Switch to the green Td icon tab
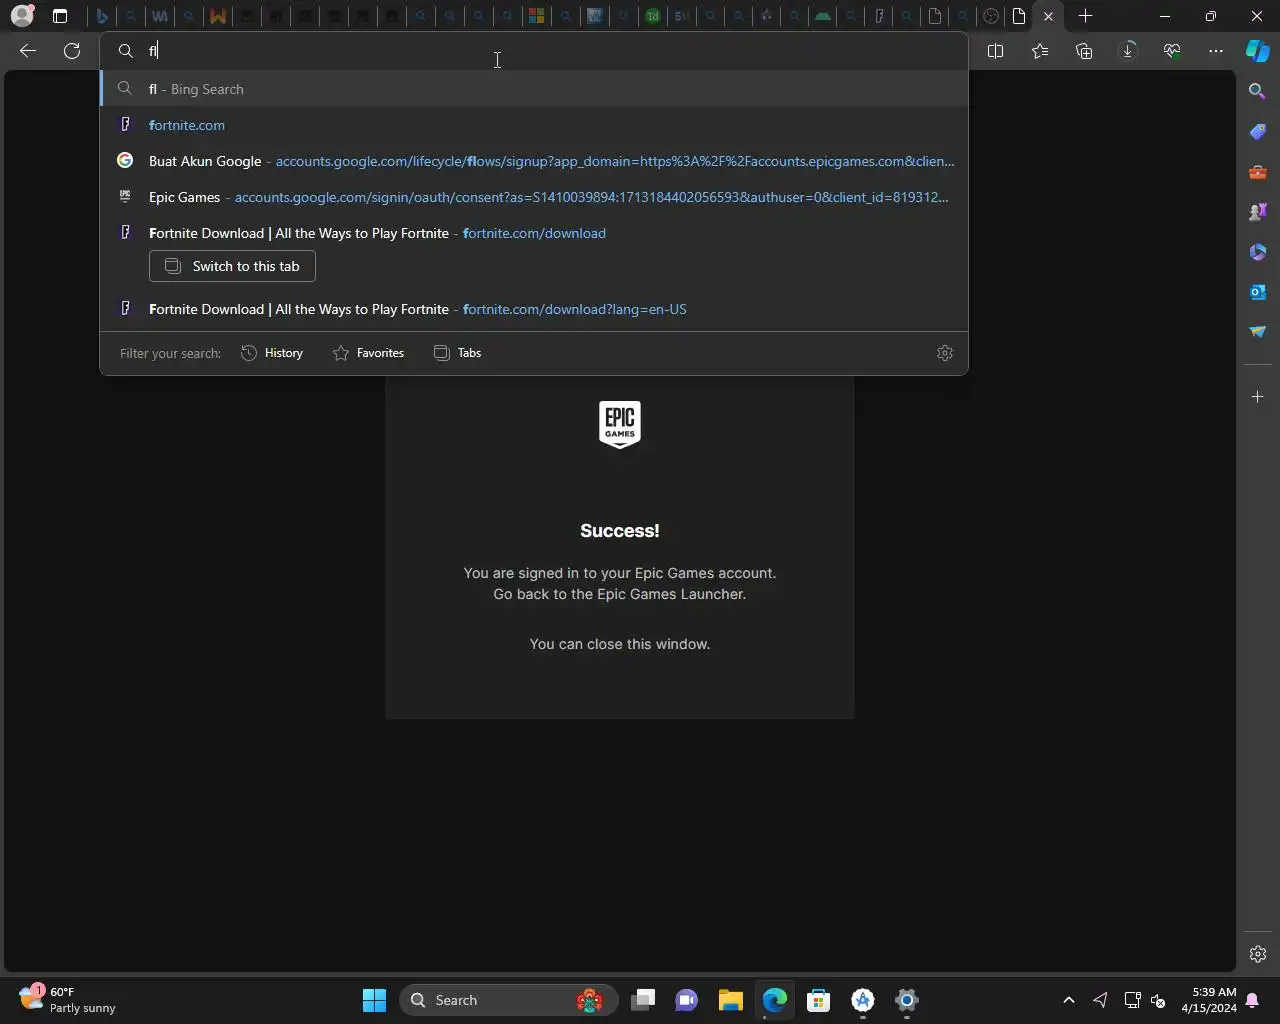1280x1024 pixels. coord(652,16)
